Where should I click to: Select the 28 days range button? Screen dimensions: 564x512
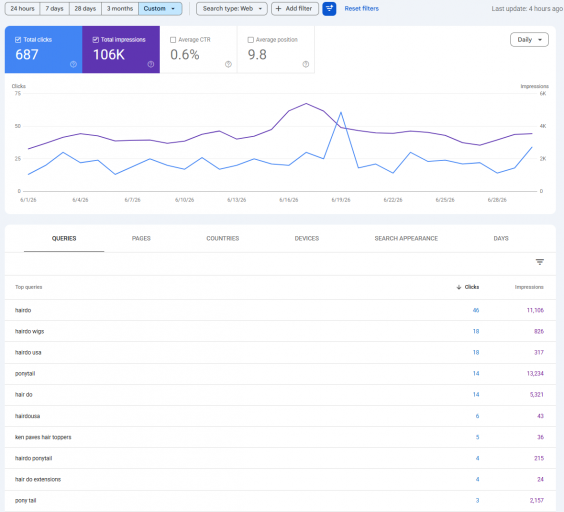click(x=85, y=9)
